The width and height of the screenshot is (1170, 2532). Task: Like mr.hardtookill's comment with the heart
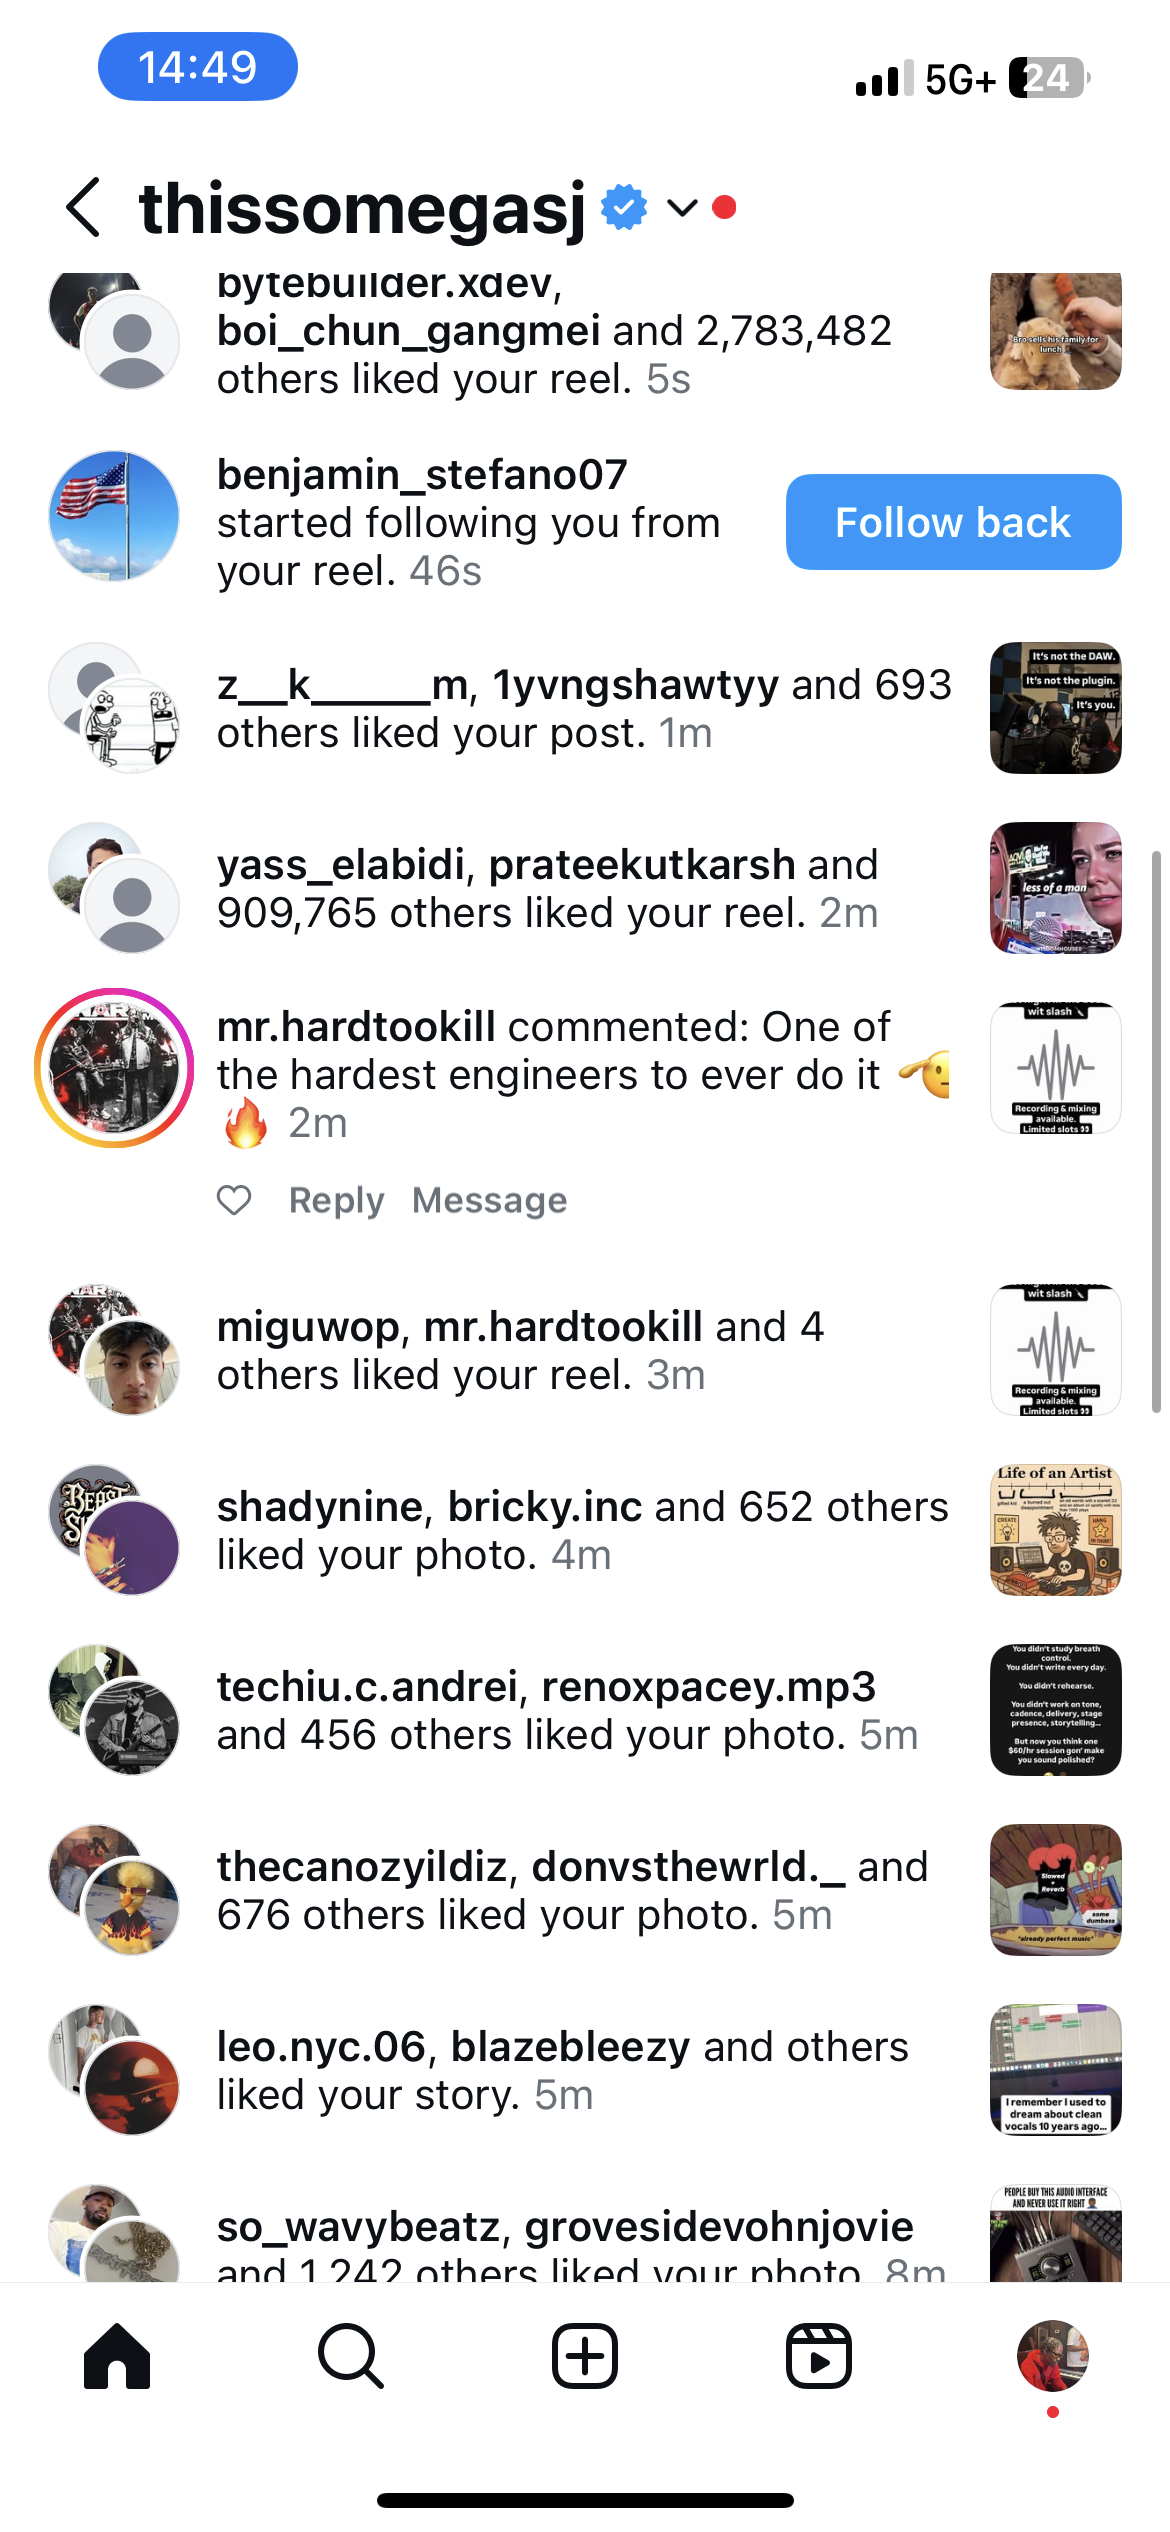[234, 1200]
